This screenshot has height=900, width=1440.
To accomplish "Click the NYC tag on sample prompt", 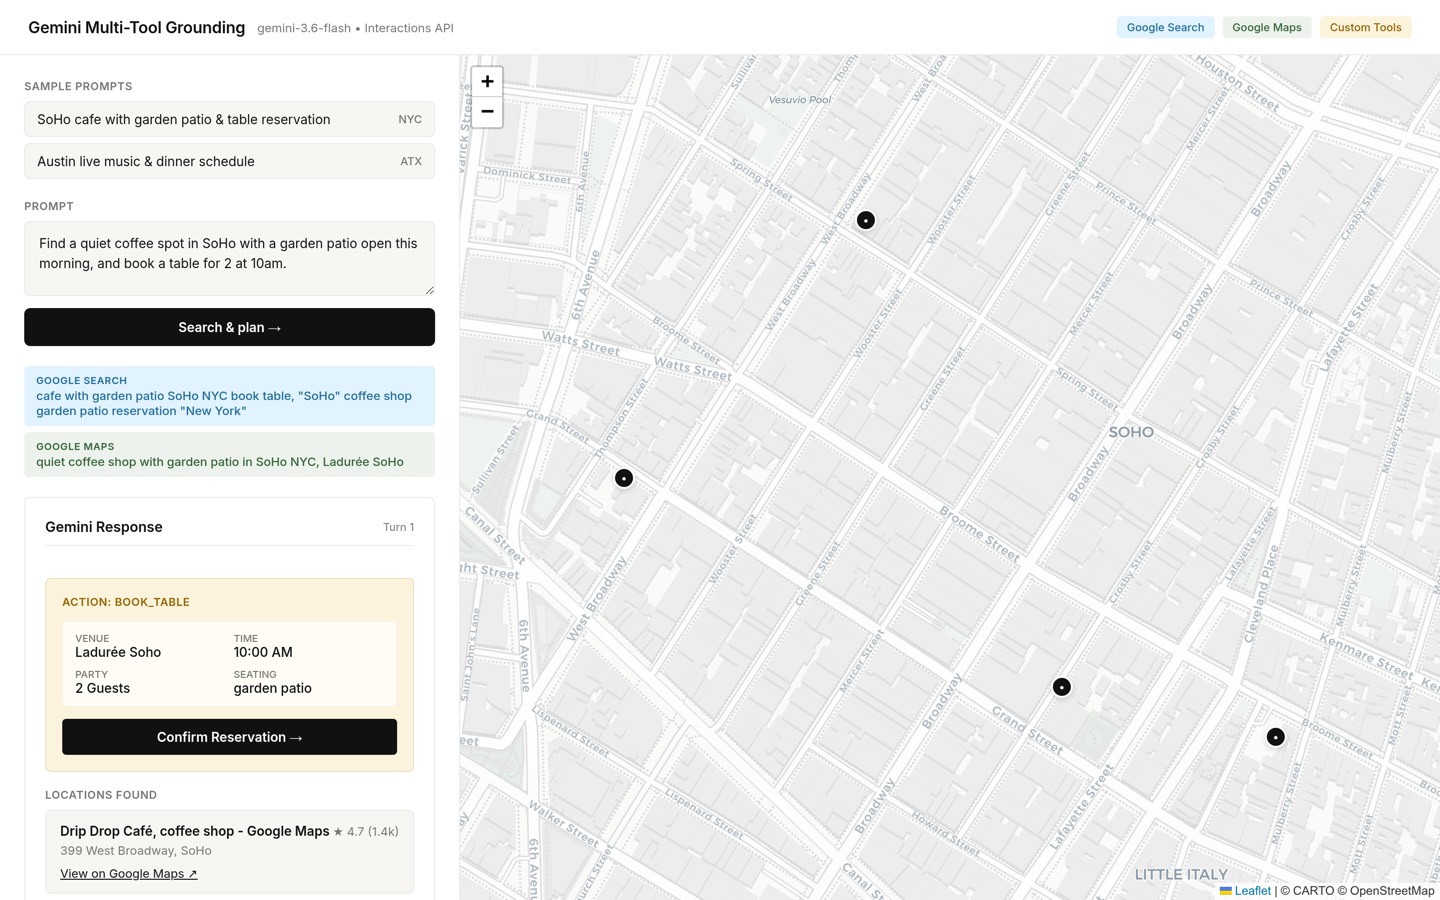I will (x=410, y=119).
